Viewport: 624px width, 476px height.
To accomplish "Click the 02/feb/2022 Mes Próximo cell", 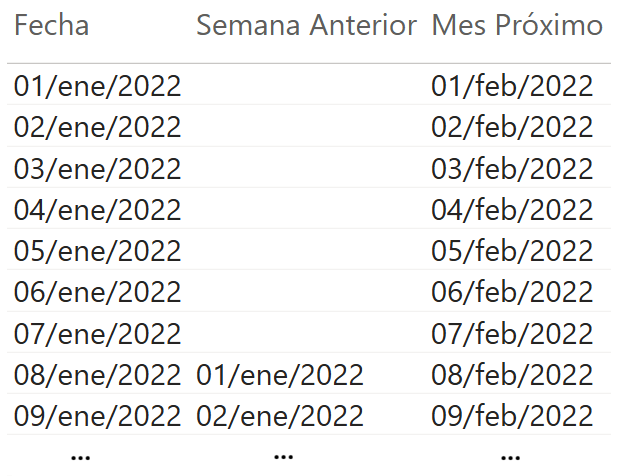I will pos(512,128).
